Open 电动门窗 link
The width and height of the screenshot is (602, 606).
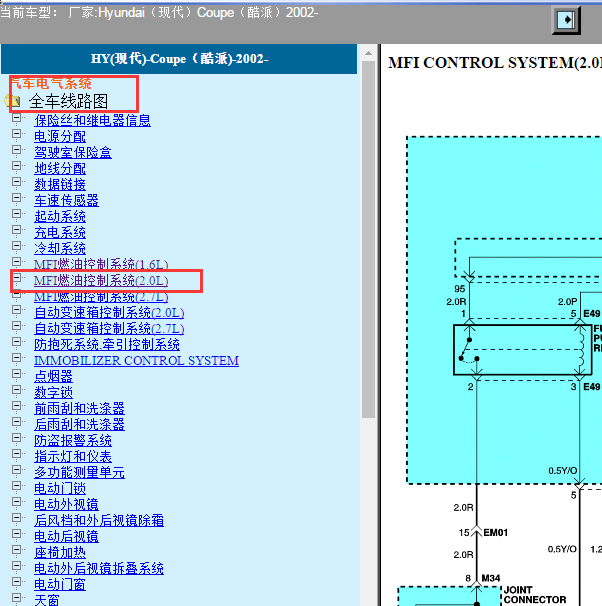[x=60, y=584]
